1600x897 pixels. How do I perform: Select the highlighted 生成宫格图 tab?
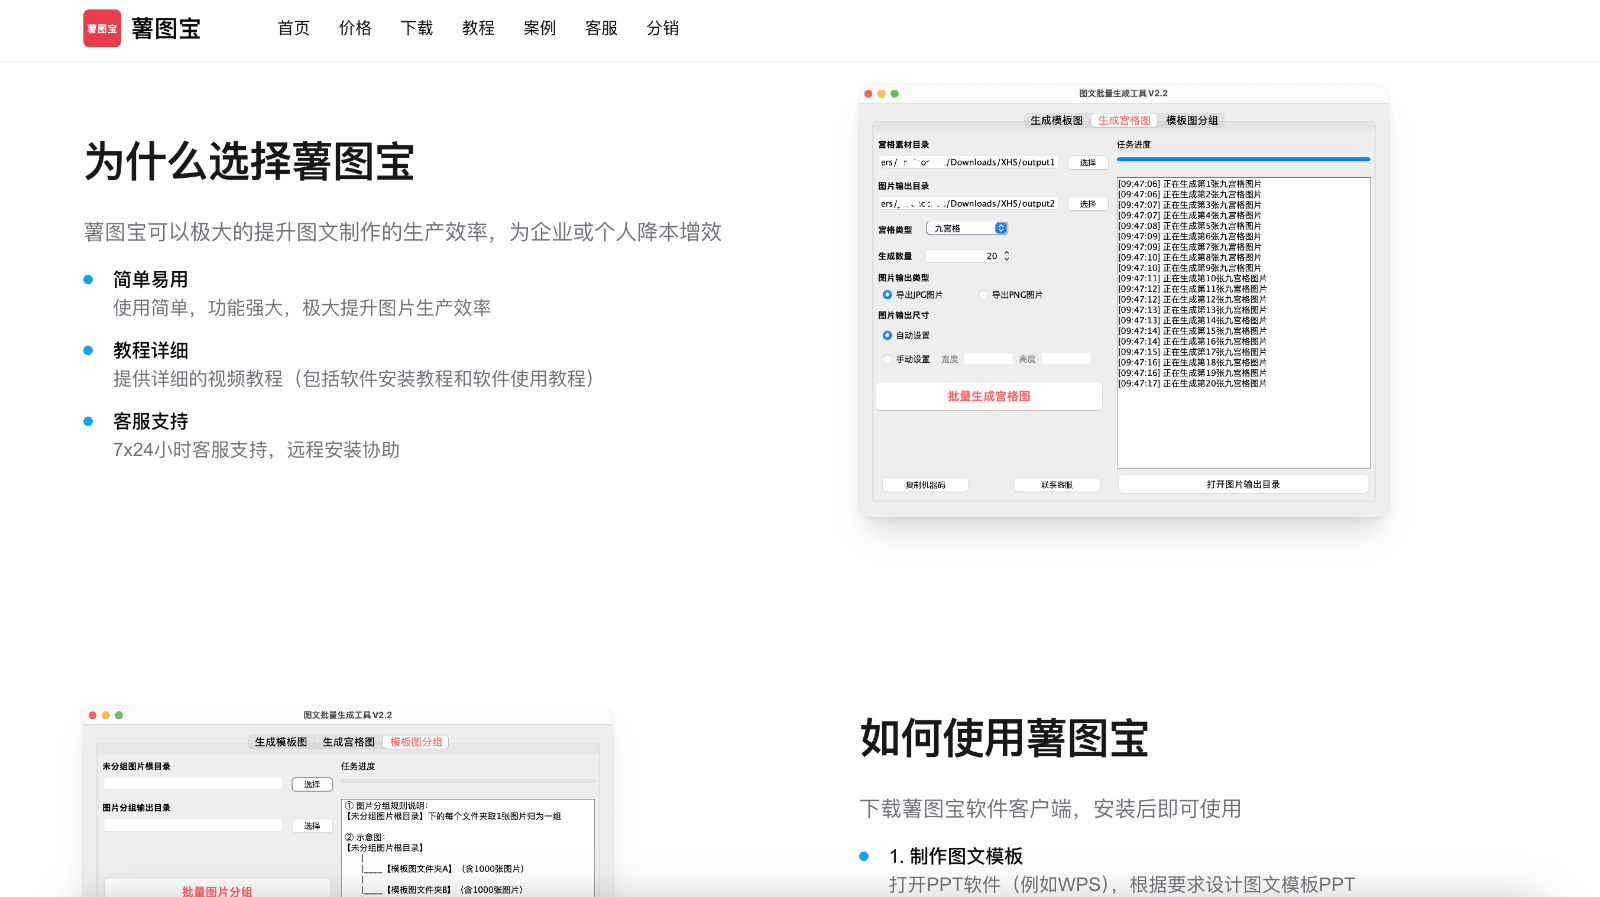(1124, 120)
